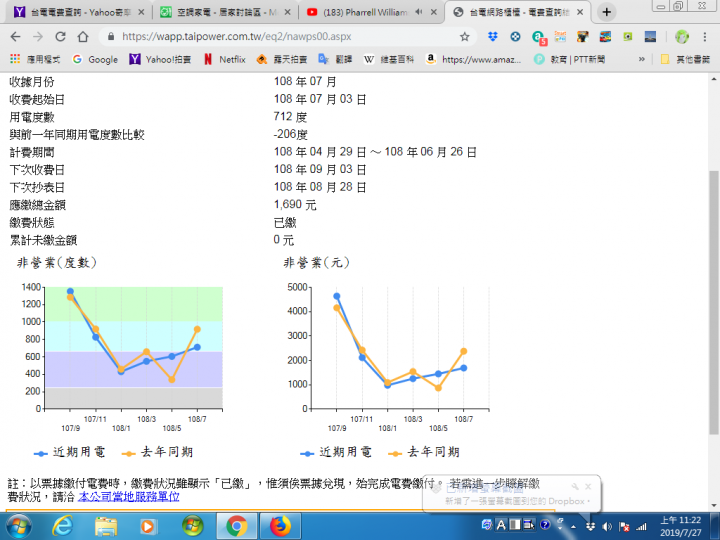This screenshot has height=540, width=720.
Task: Open the Amazon bookmark
Action: tap(473, 59)
